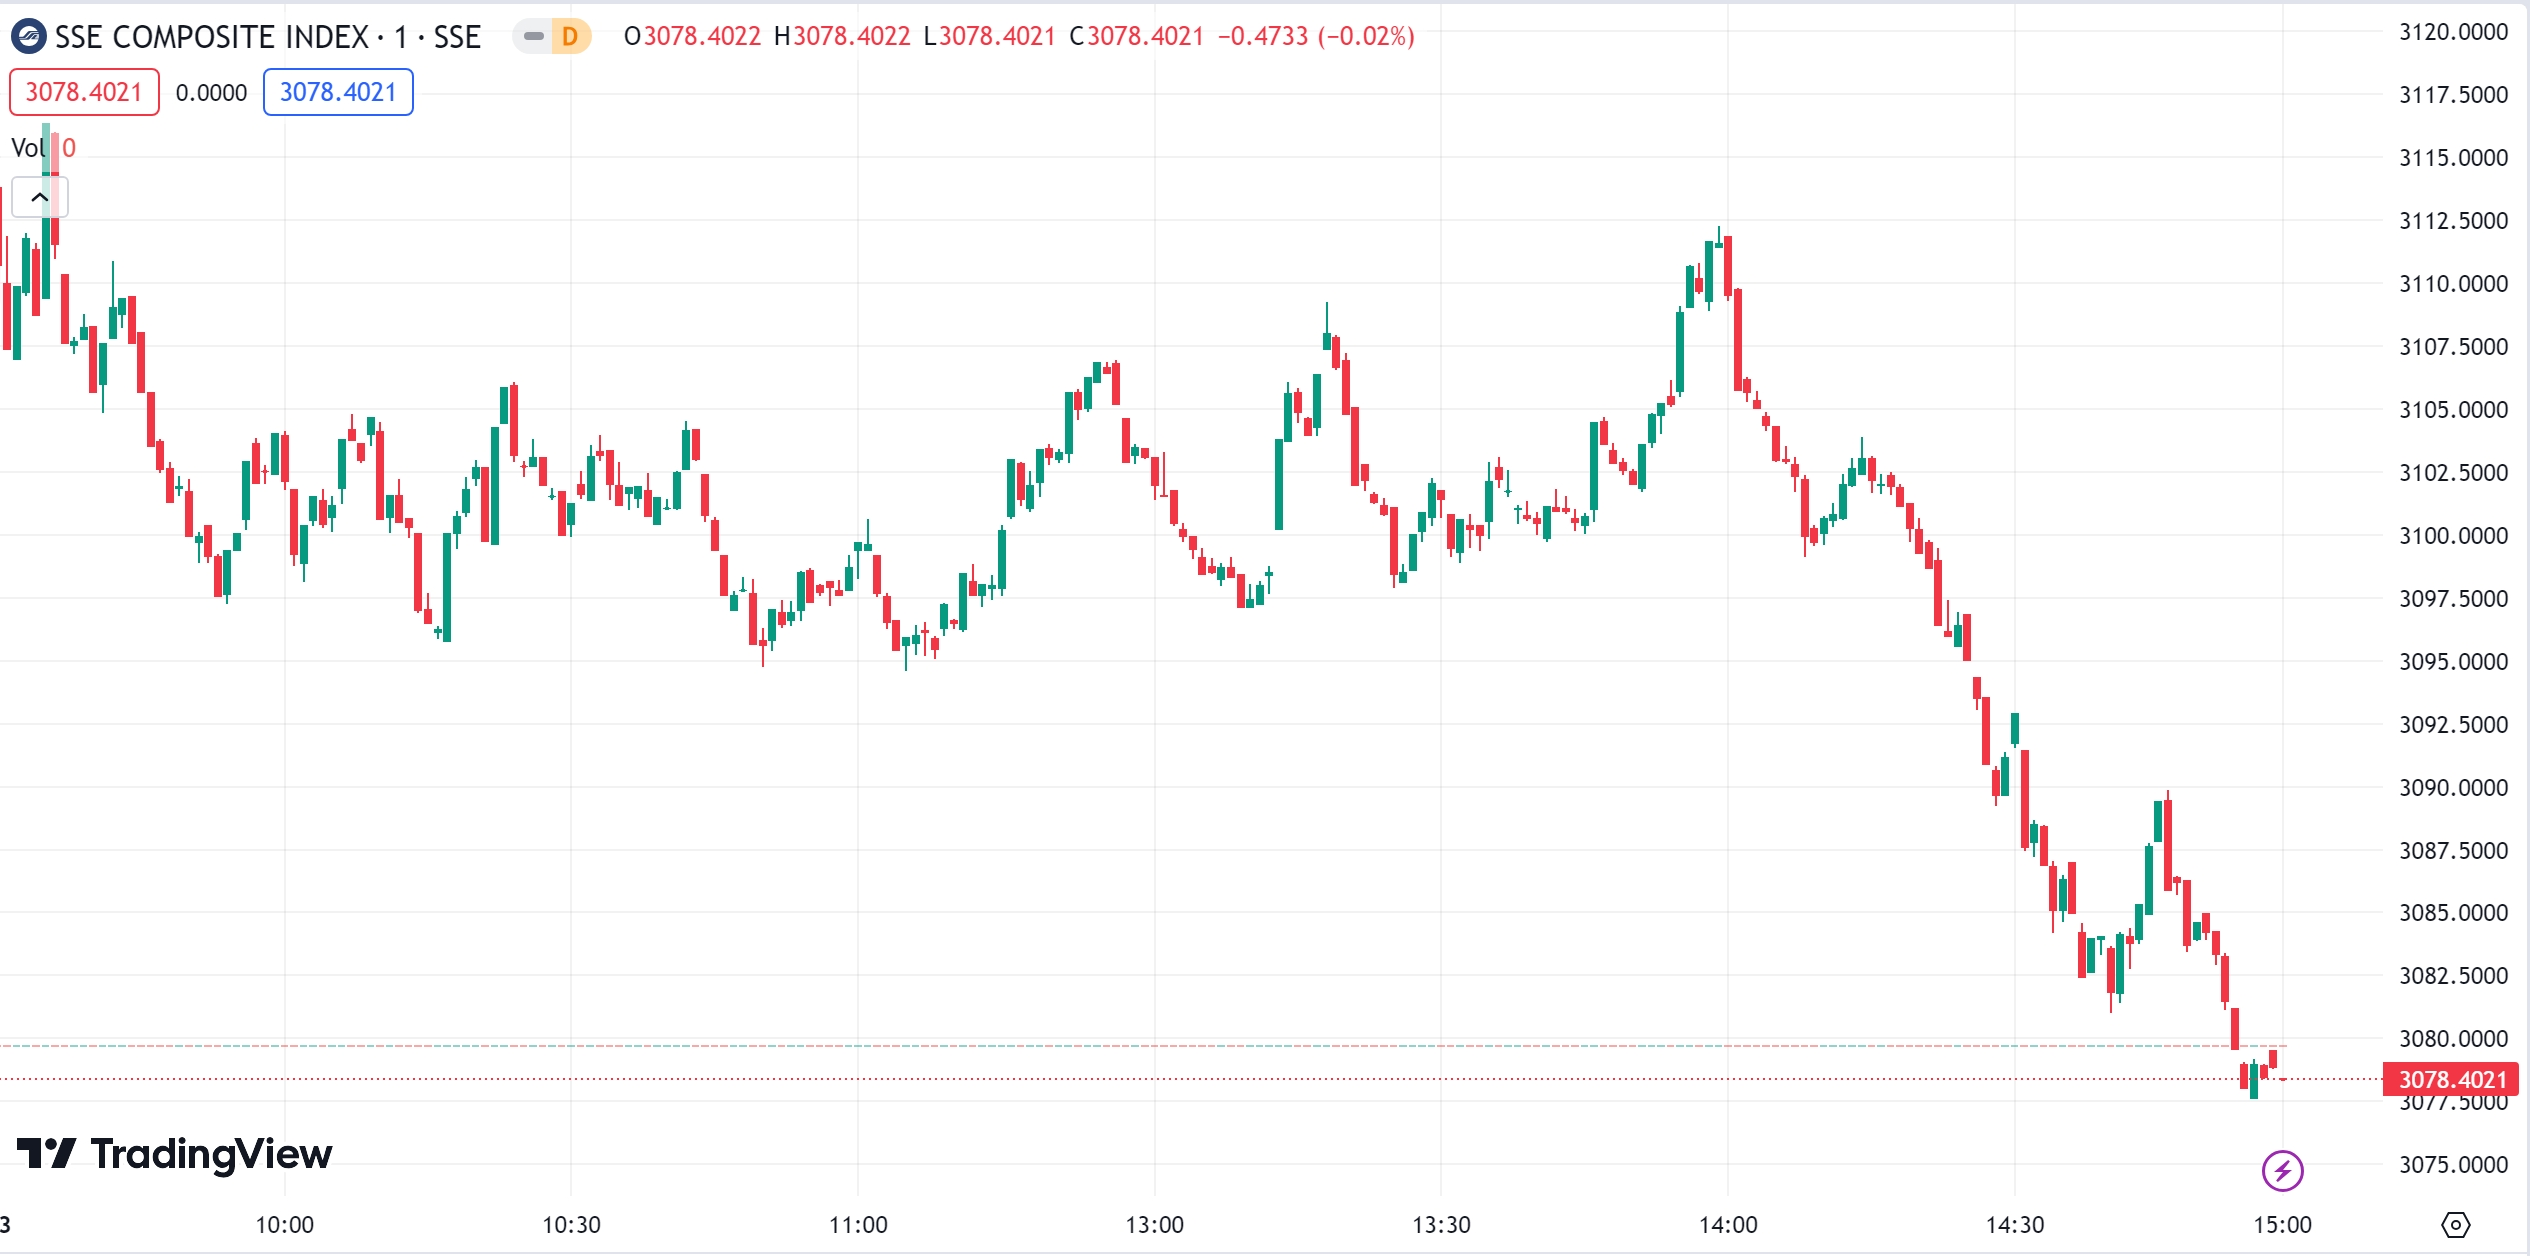Viewport: 2530px width, 1256px height.
Task: Click the 13:00 time axis label
Action: click(1154, 1224)
